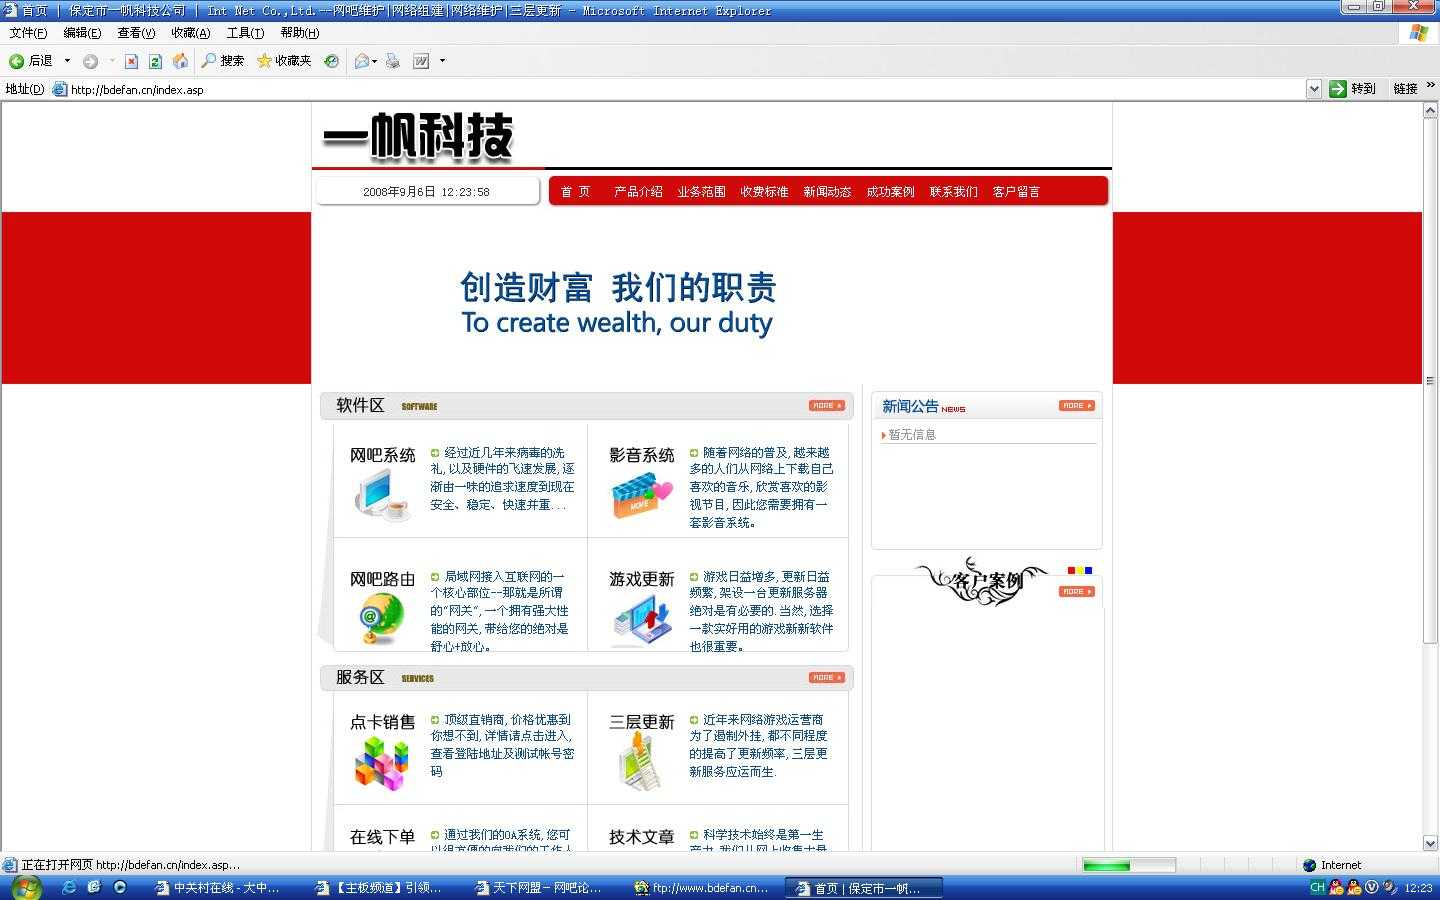Click the Mail envelope icon

362,61
